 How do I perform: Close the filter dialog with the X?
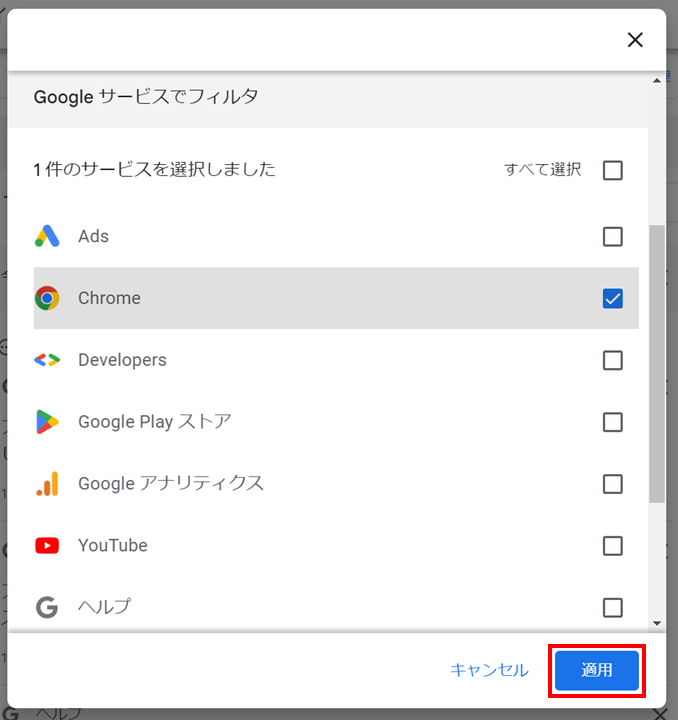coord(635,40)
